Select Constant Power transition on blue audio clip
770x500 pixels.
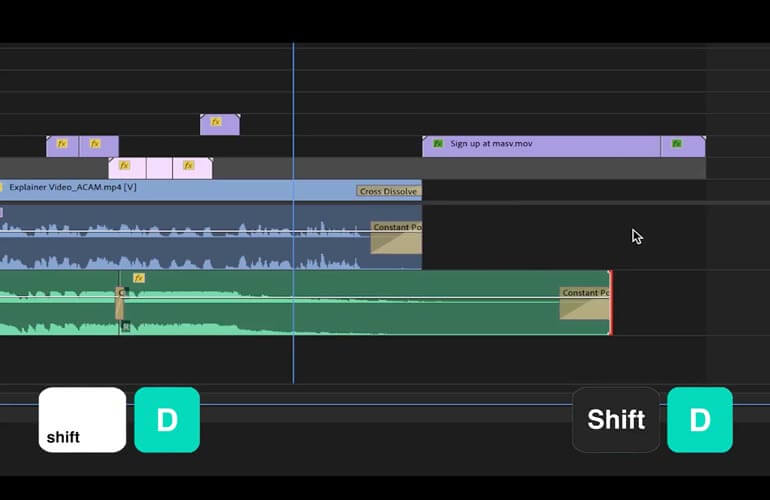[x=396, y=238]
